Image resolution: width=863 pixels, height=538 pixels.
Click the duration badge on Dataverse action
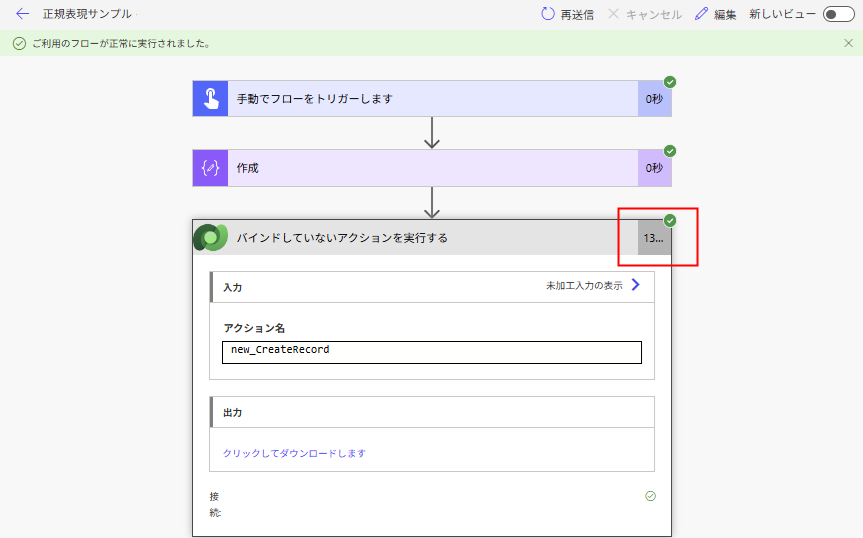[654, 239]
